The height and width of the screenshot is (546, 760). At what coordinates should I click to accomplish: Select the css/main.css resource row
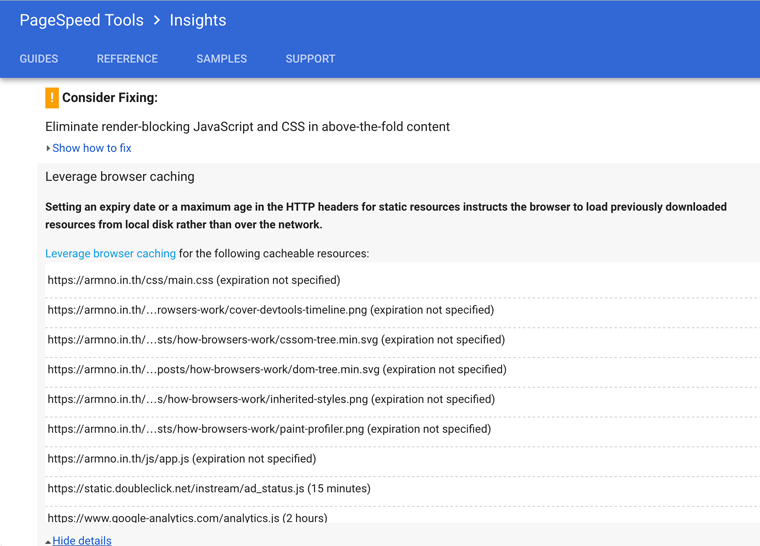(402, 280)
